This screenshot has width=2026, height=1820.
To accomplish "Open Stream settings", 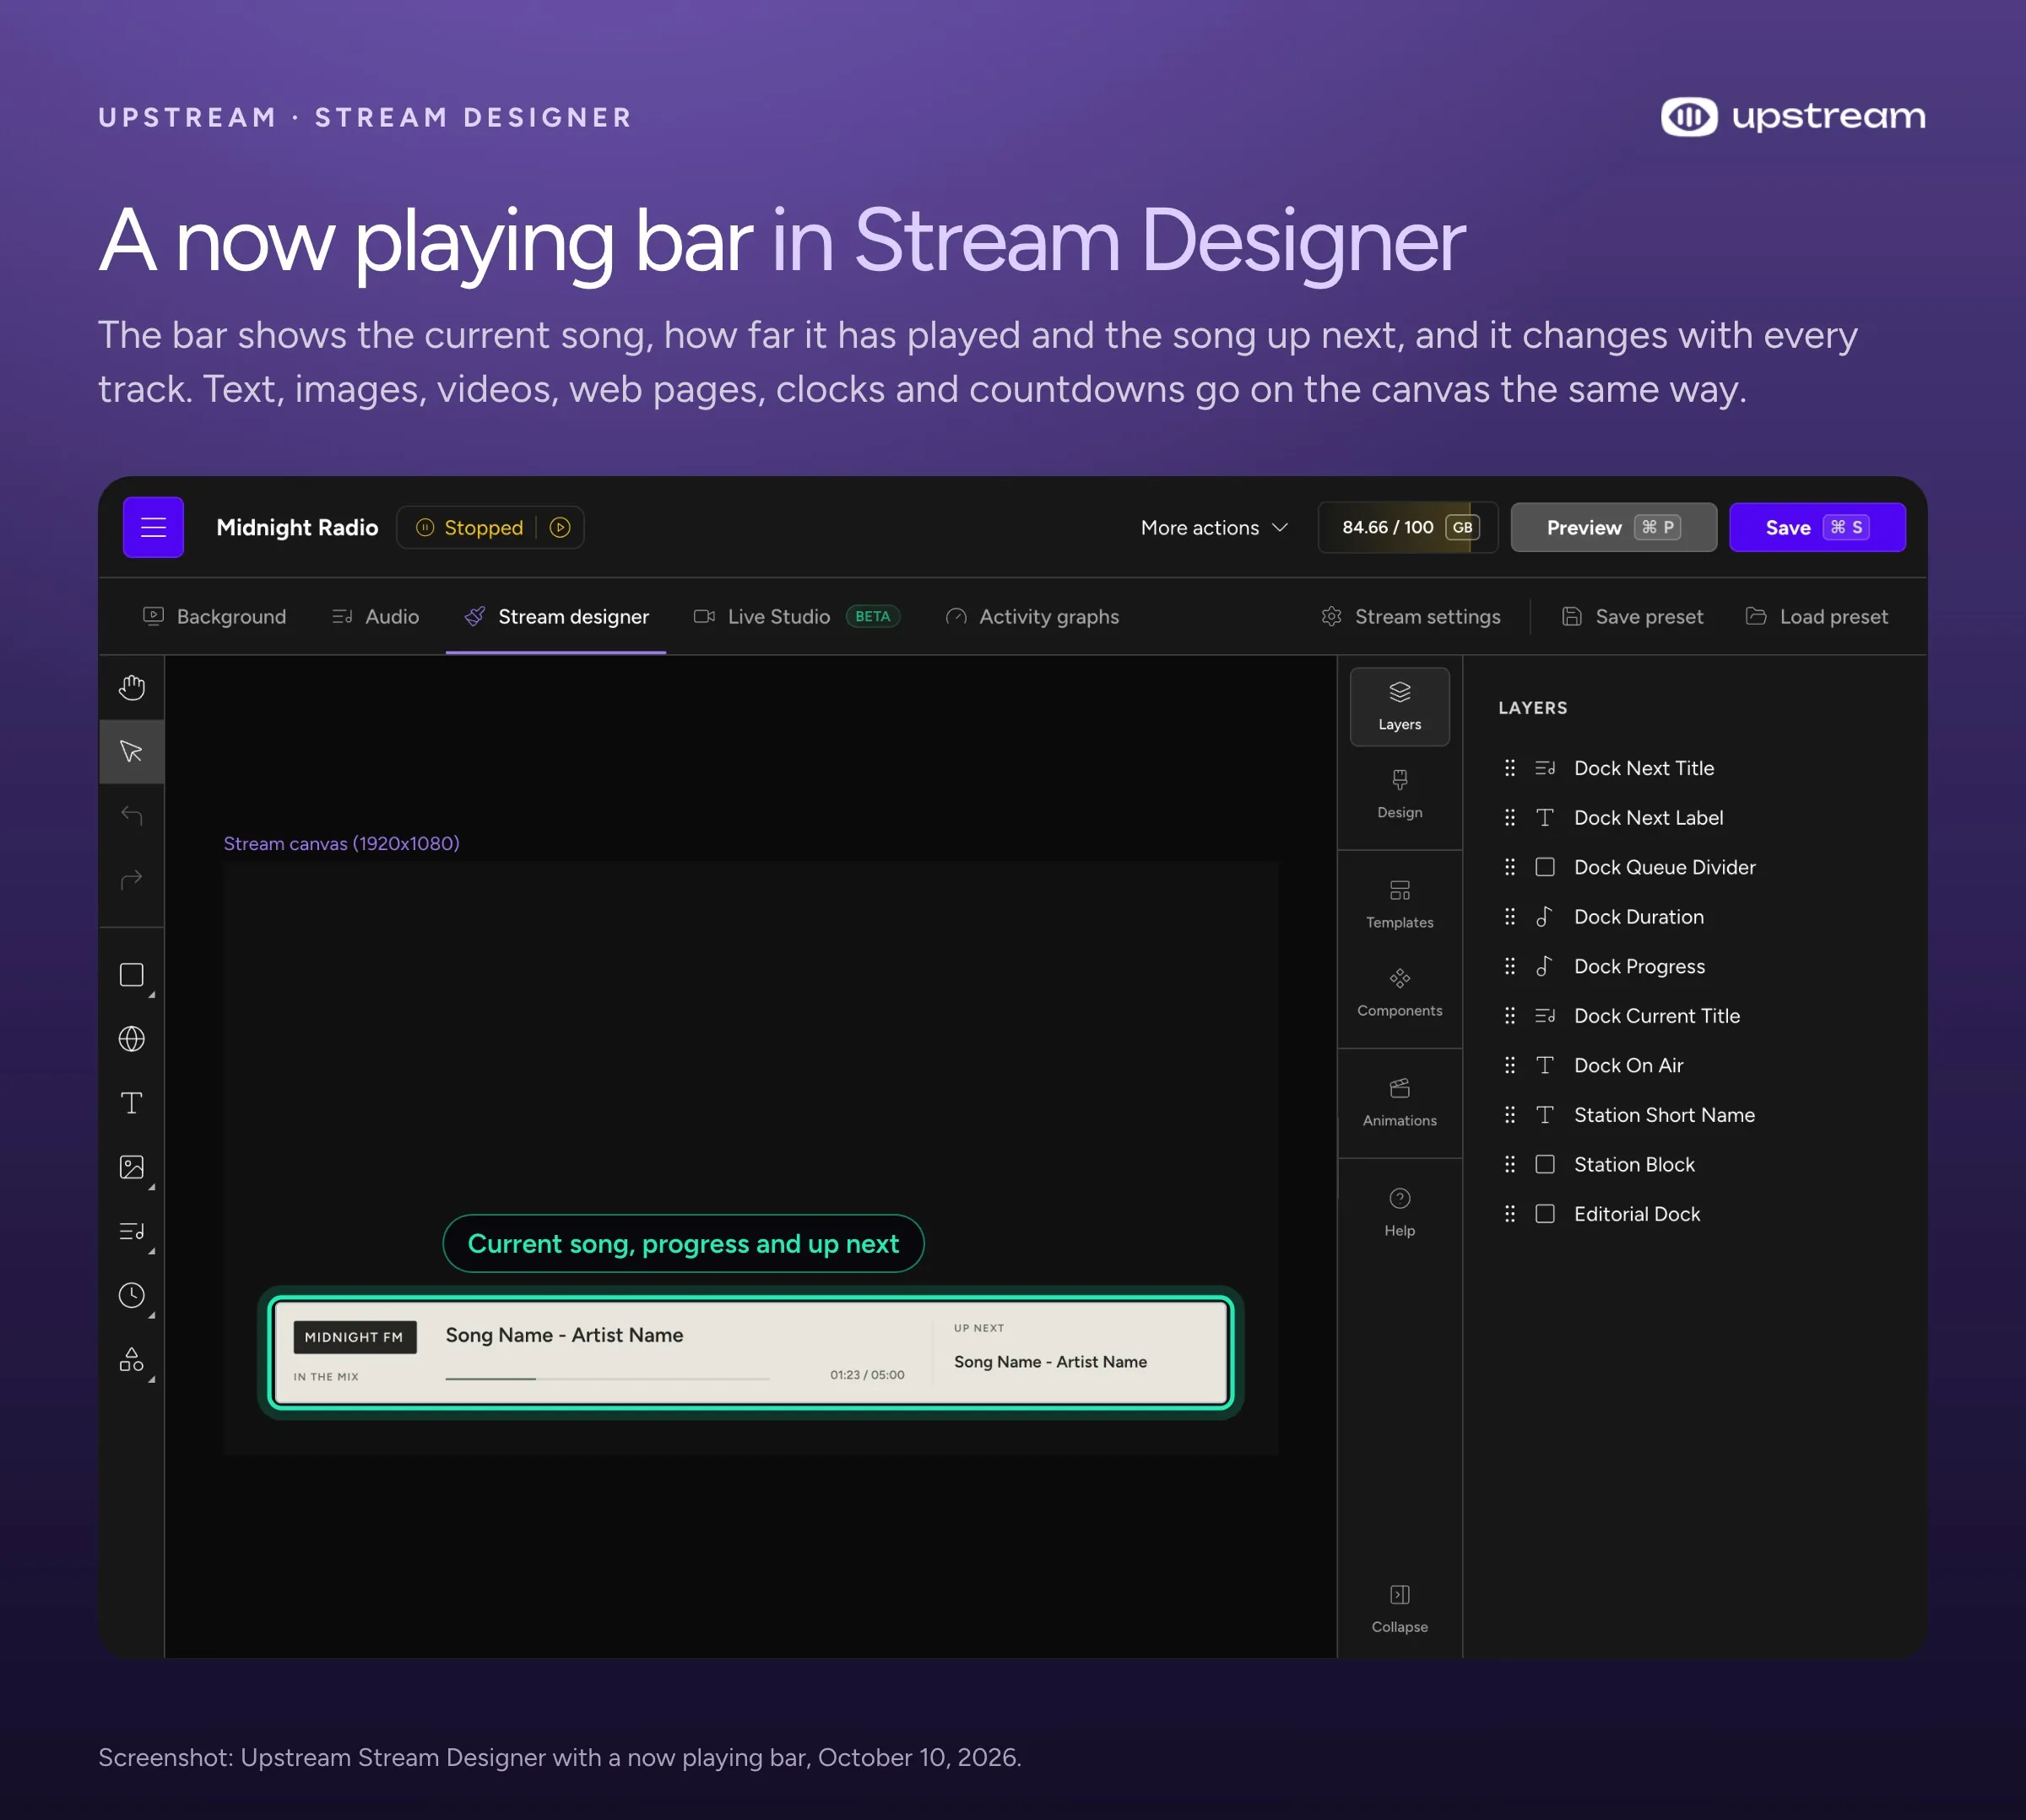I will click(1410, 616).
